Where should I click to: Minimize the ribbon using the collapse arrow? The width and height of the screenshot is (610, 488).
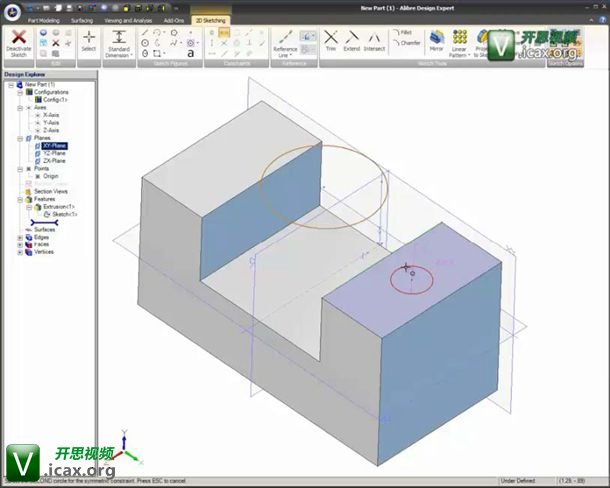[x=592, y=19]
